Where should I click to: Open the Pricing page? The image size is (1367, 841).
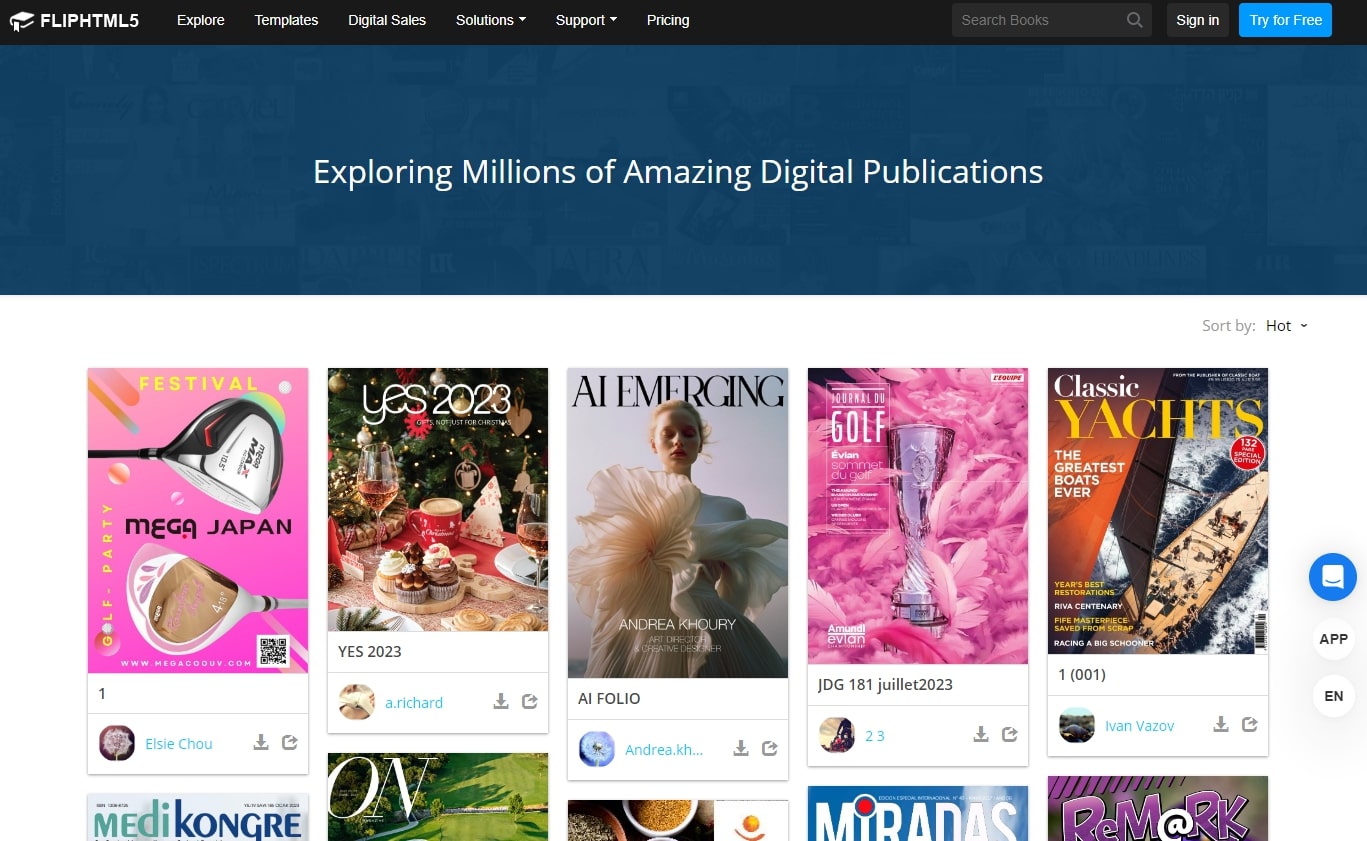pos(668,20)
